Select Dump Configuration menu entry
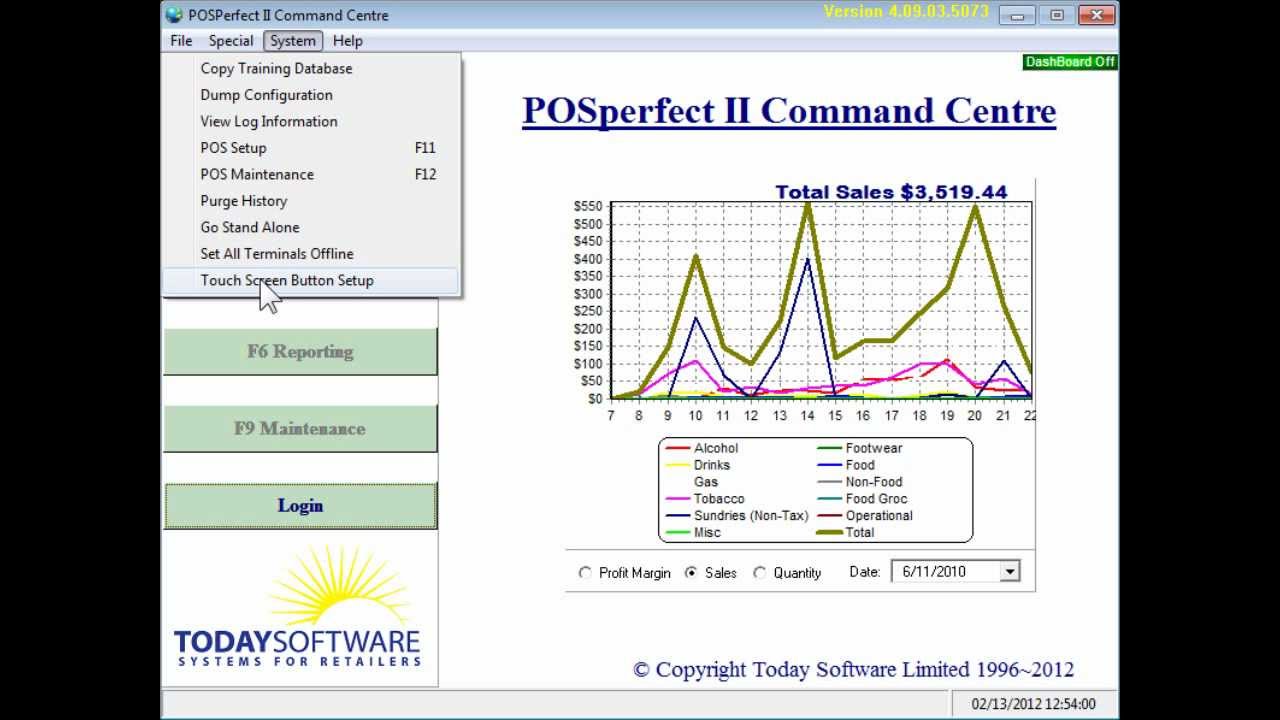The width and height of the screenshot is (1280, 720). click(x=311, y=95)
